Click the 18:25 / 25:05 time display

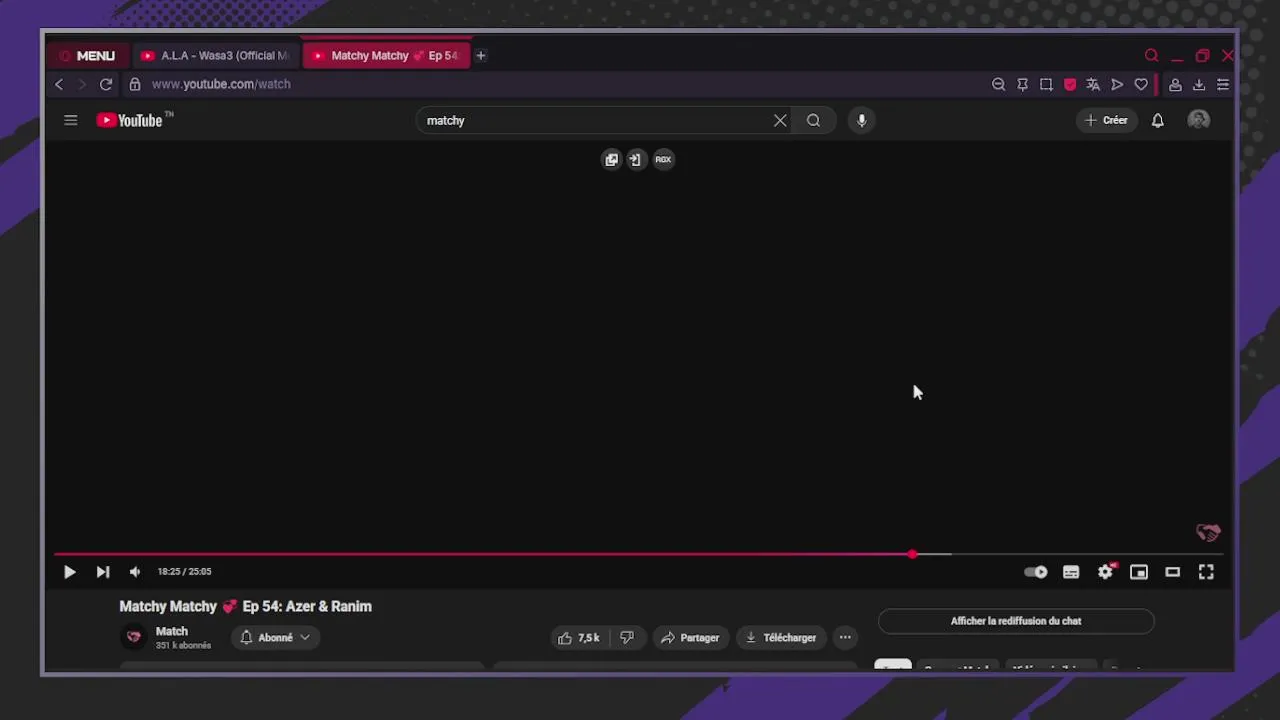point(184,572)
